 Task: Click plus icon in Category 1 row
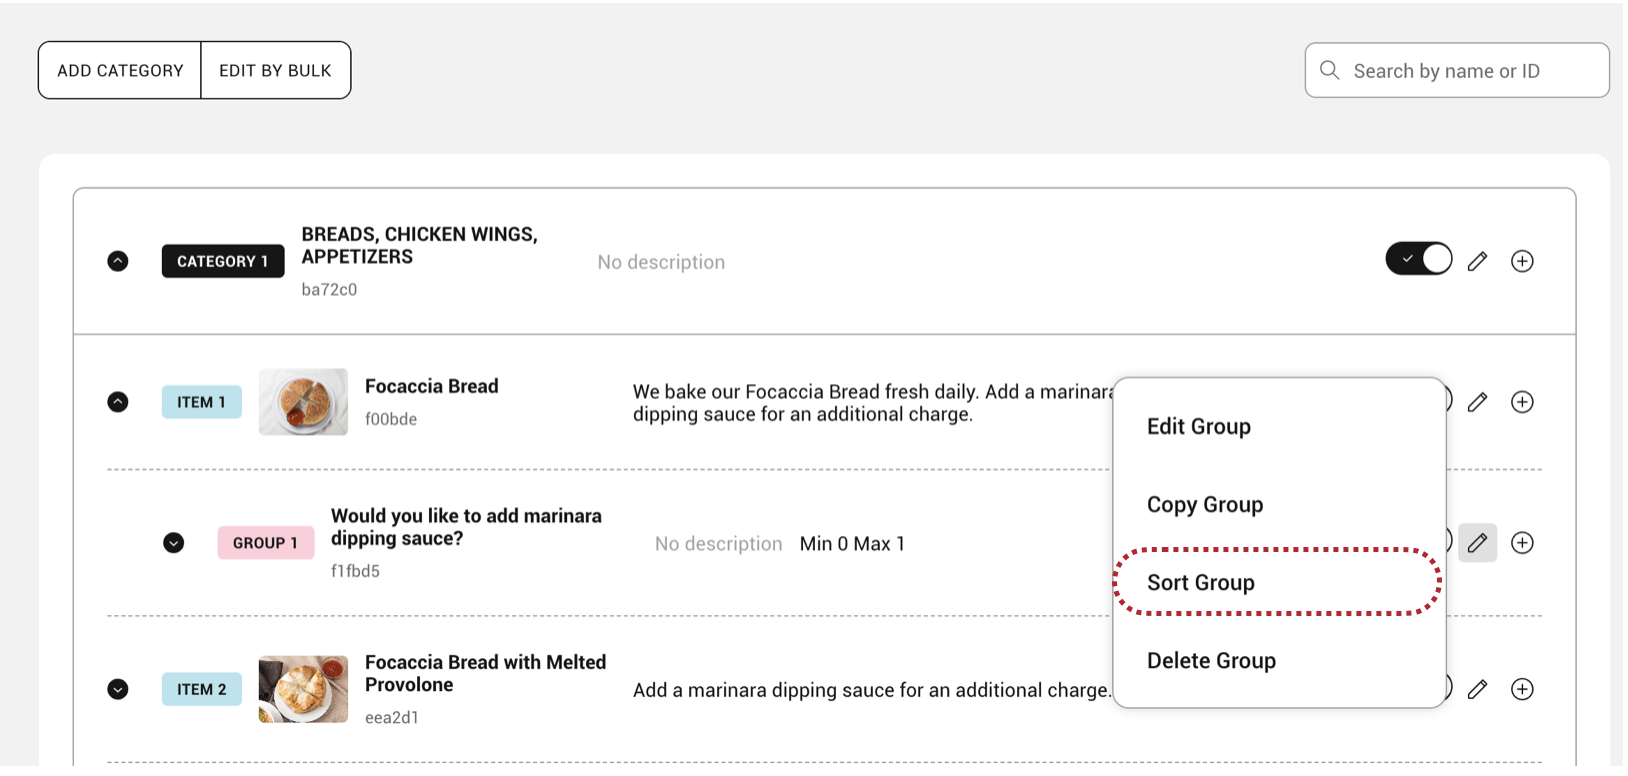[1522, 261]
